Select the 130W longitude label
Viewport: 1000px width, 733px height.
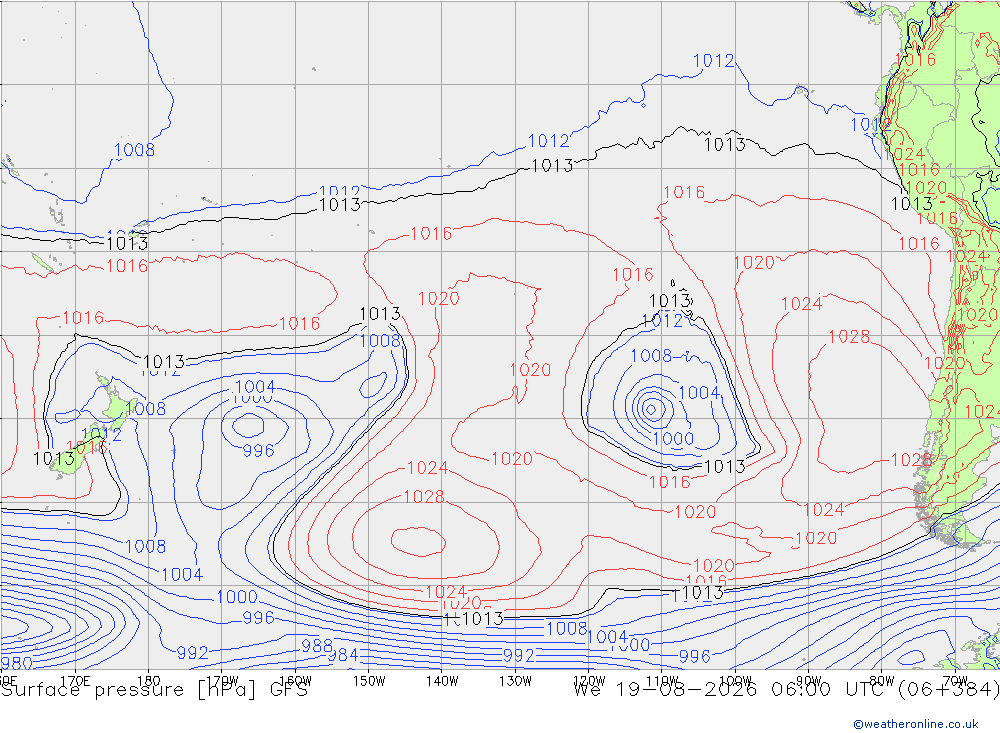pos(515,681)
